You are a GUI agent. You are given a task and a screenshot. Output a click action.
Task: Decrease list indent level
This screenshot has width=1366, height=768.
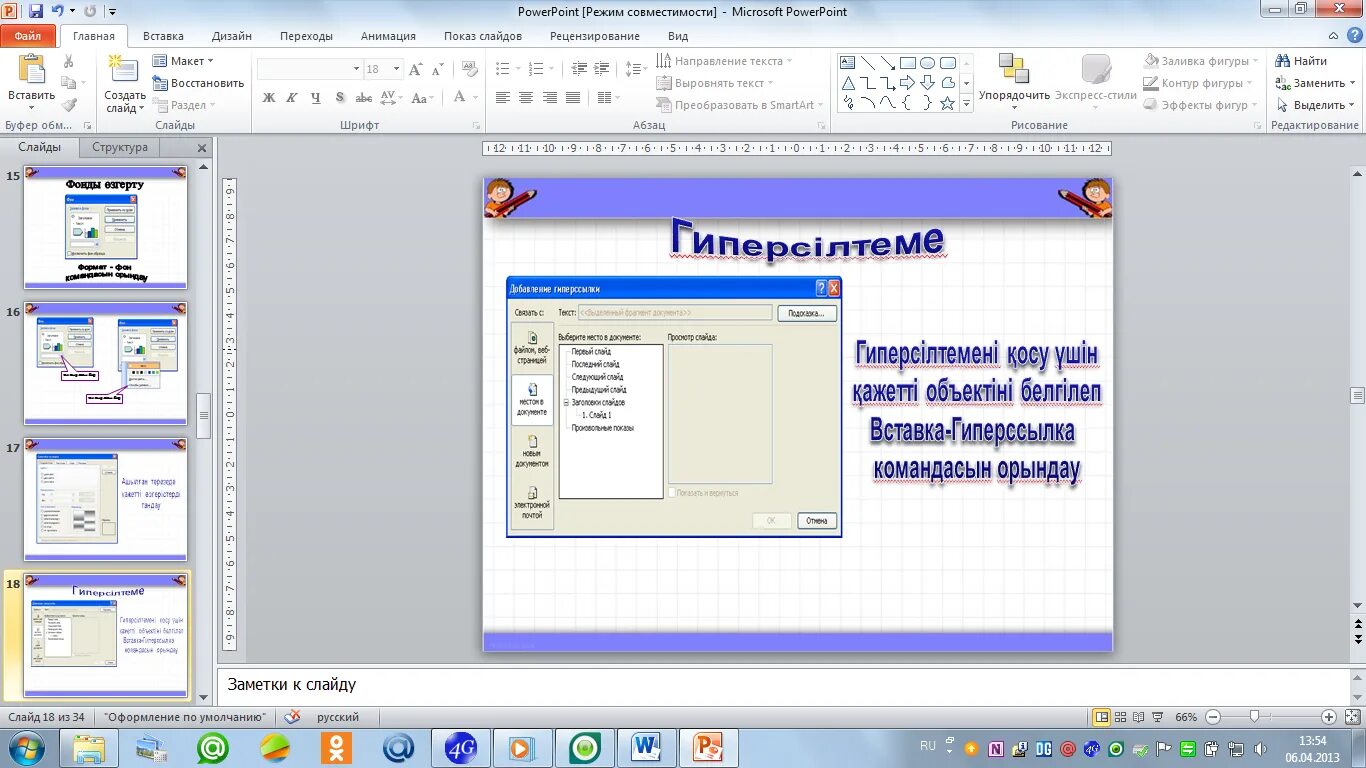[579, 69]
